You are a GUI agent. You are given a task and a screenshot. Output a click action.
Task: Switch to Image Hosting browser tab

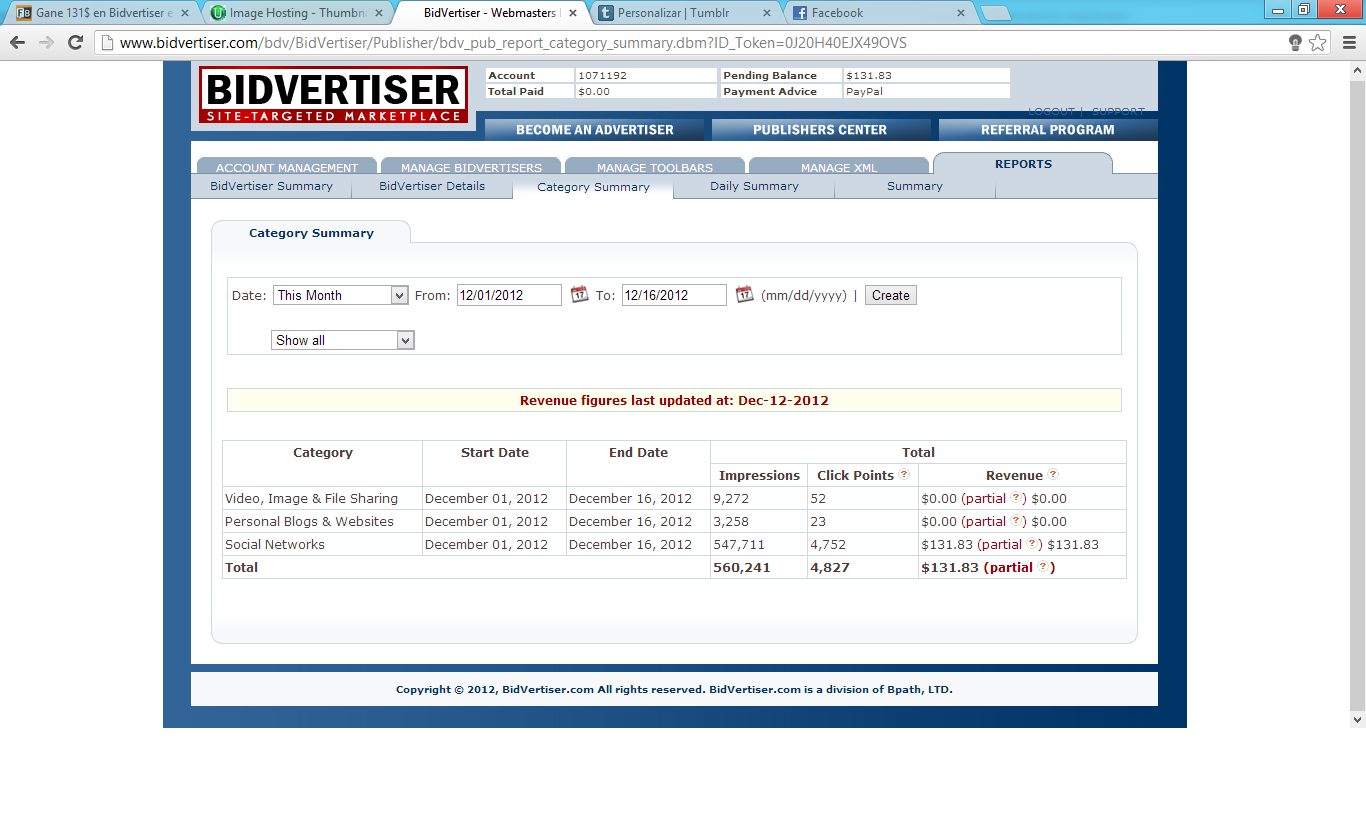(x=298, y=13)
